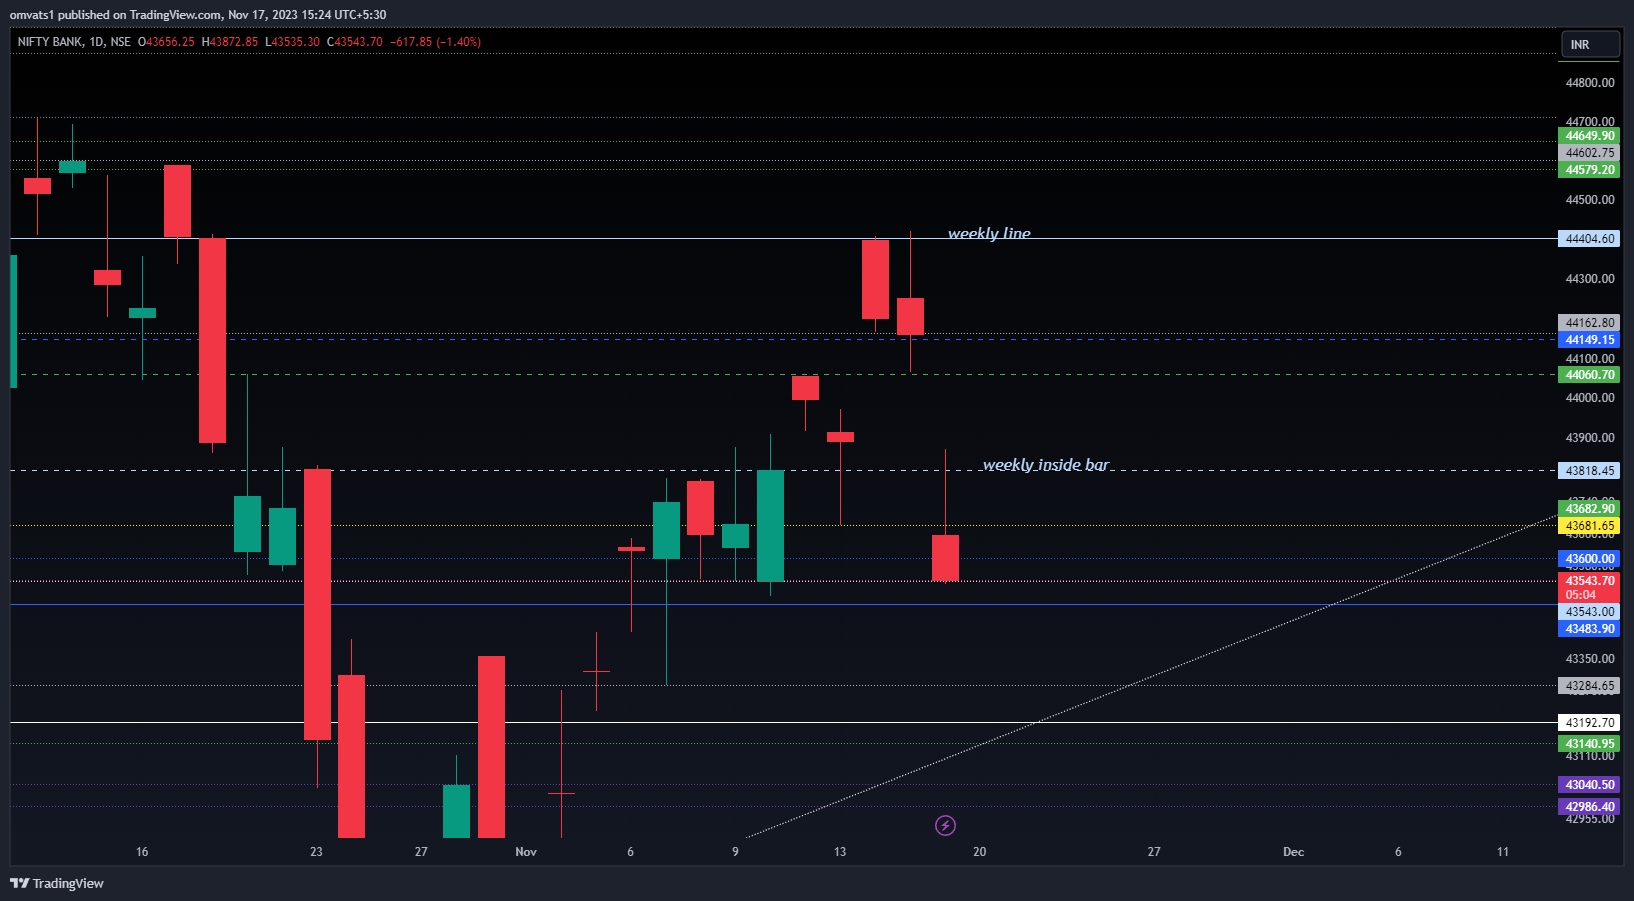Click the high value H43872.85

pos(230,42)
